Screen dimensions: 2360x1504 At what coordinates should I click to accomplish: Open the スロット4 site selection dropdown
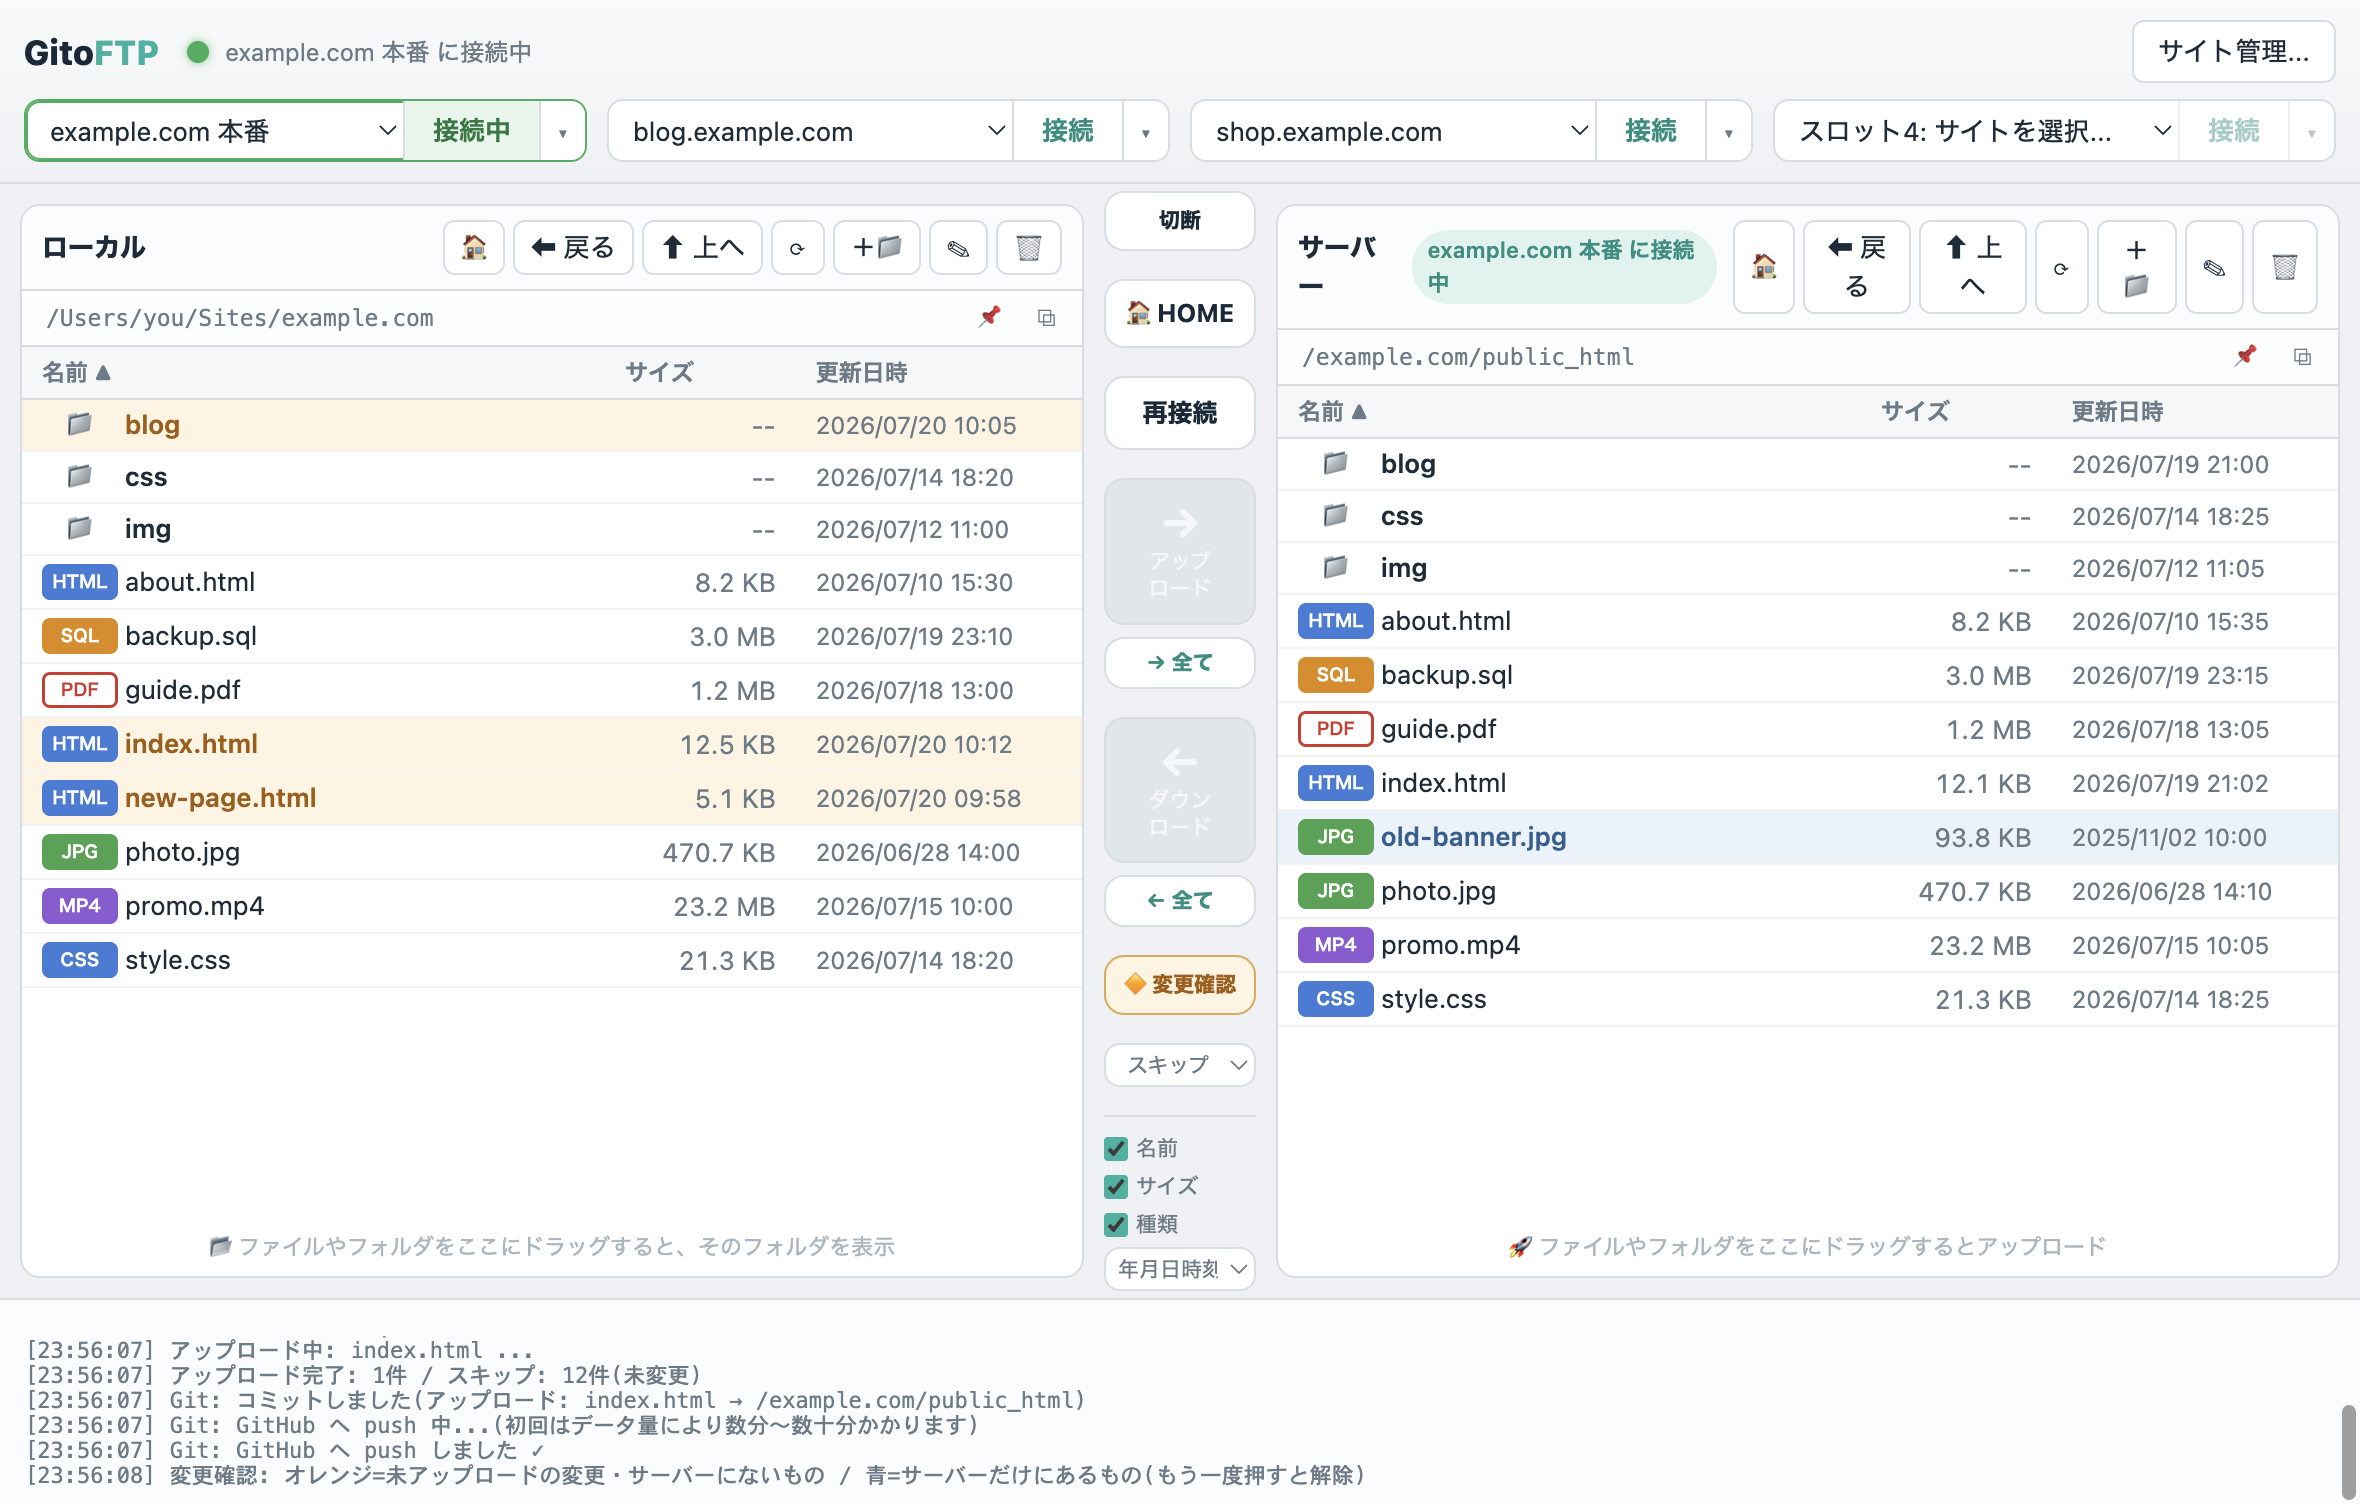click(x=1977, y=131)
